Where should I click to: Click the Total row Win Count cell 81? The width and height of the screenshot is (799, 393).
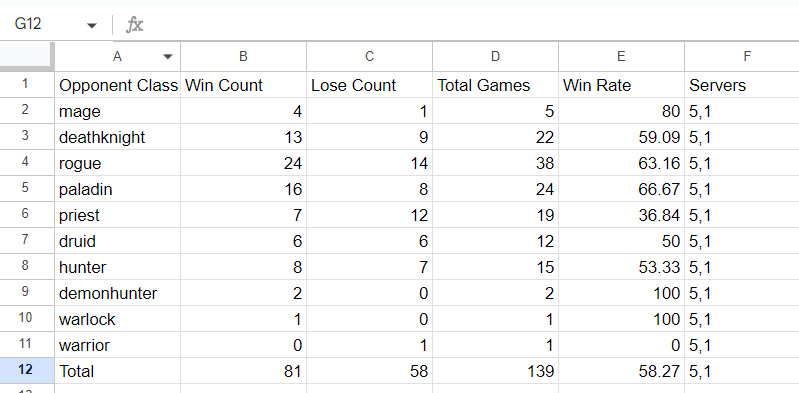(x=243, y=371)
